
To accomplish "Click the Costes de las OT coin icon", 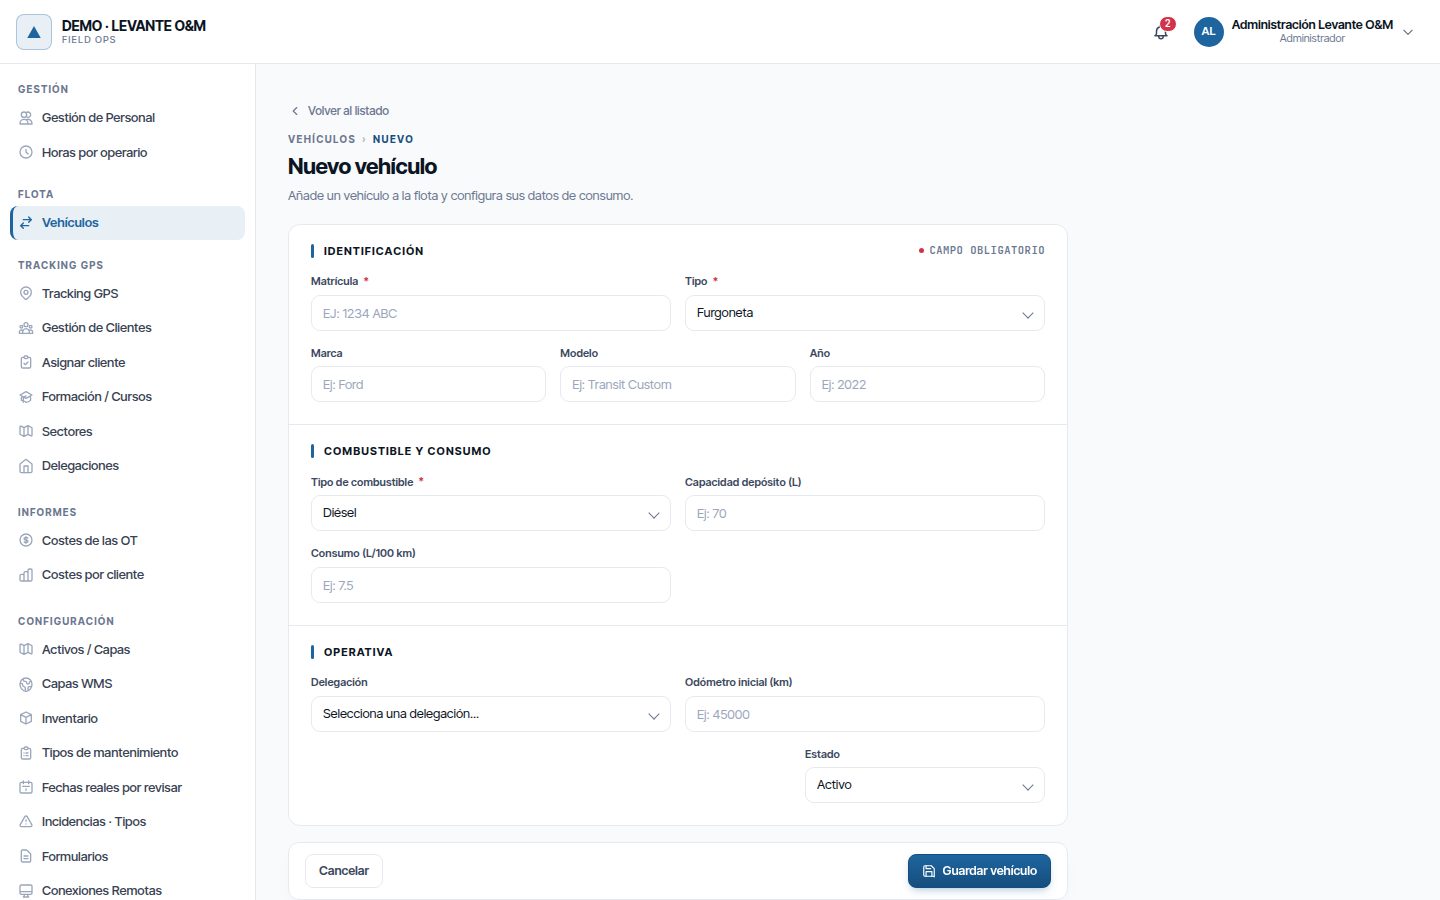I will coord(26,541).
